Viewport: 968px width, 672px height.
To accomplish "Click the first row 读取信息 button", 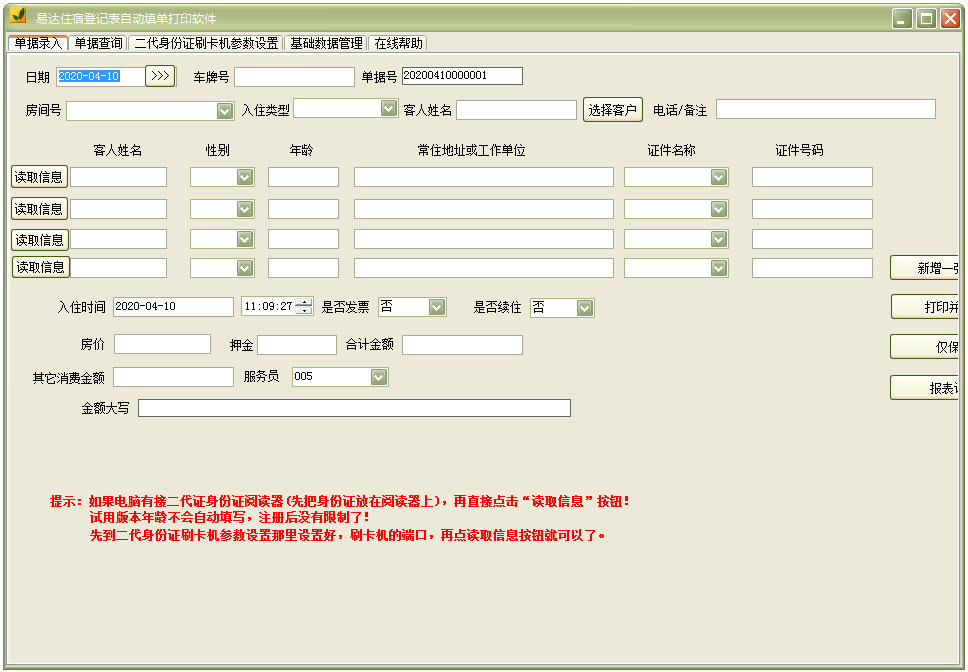I will pos(39,177).
